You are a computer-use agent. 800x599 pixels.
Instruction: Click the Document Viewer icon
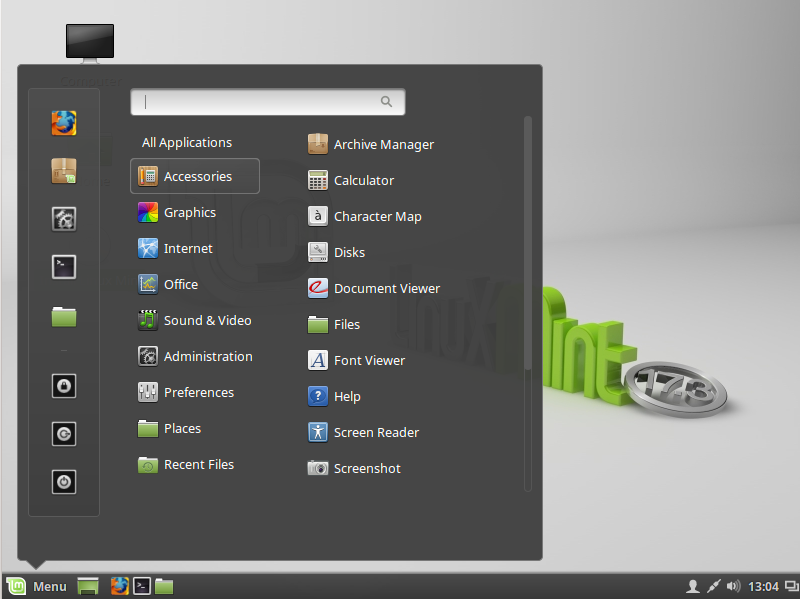tap(318, 288)
